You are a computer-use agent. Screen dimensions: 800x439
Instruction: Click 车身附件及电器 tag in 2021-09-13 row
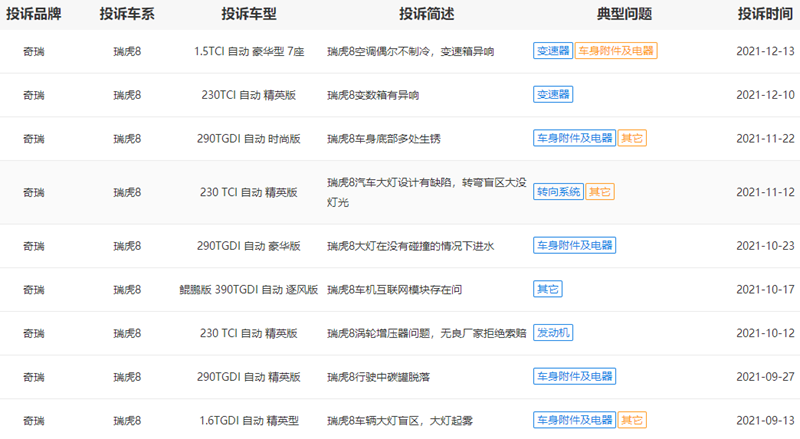point(574,420)
